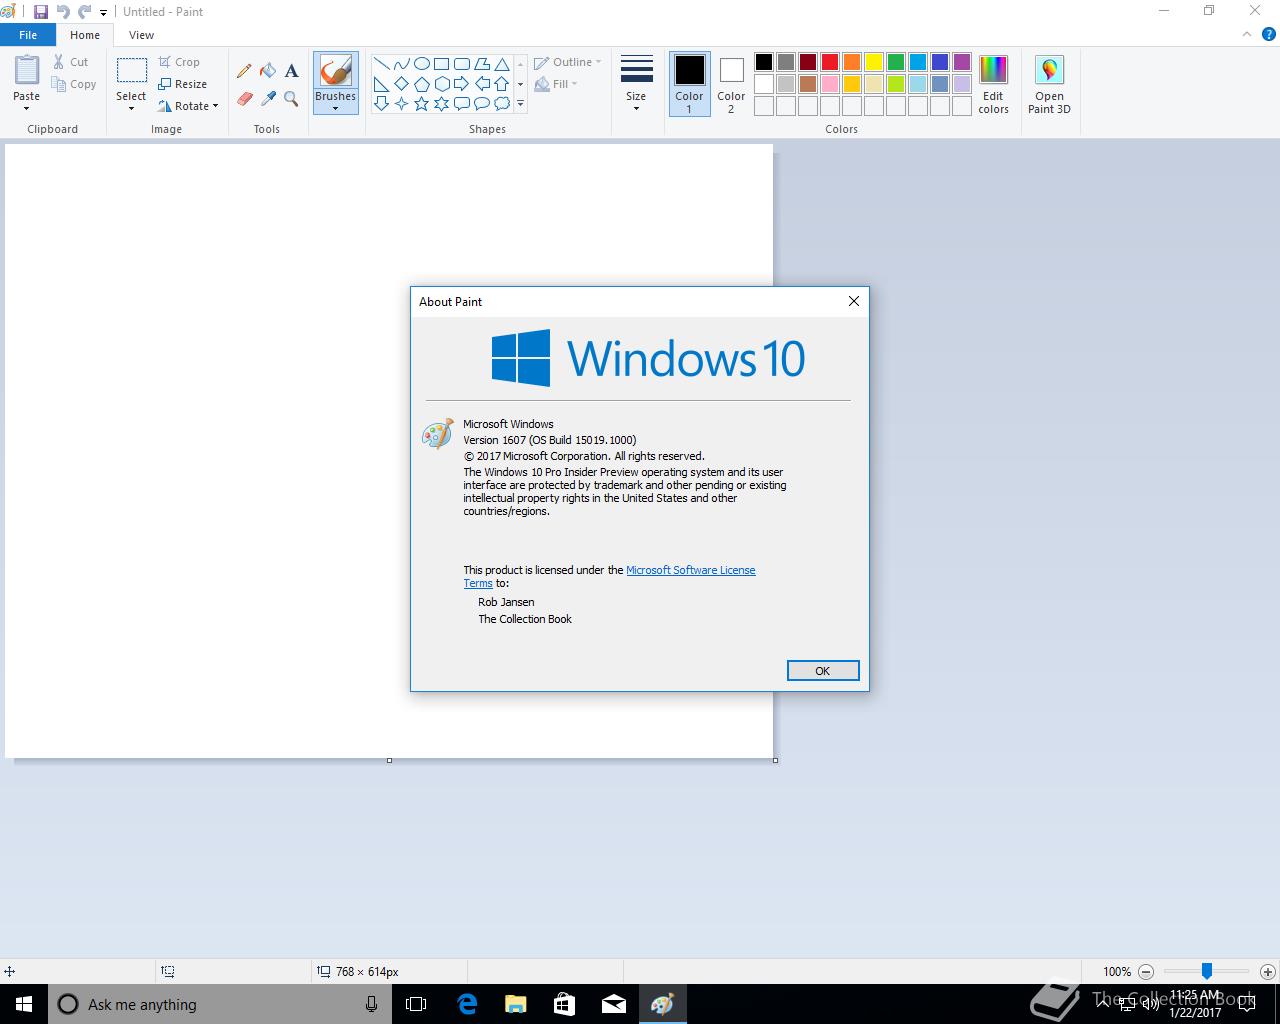
Task: Switch to the Home tab
Action: point(85,35)
